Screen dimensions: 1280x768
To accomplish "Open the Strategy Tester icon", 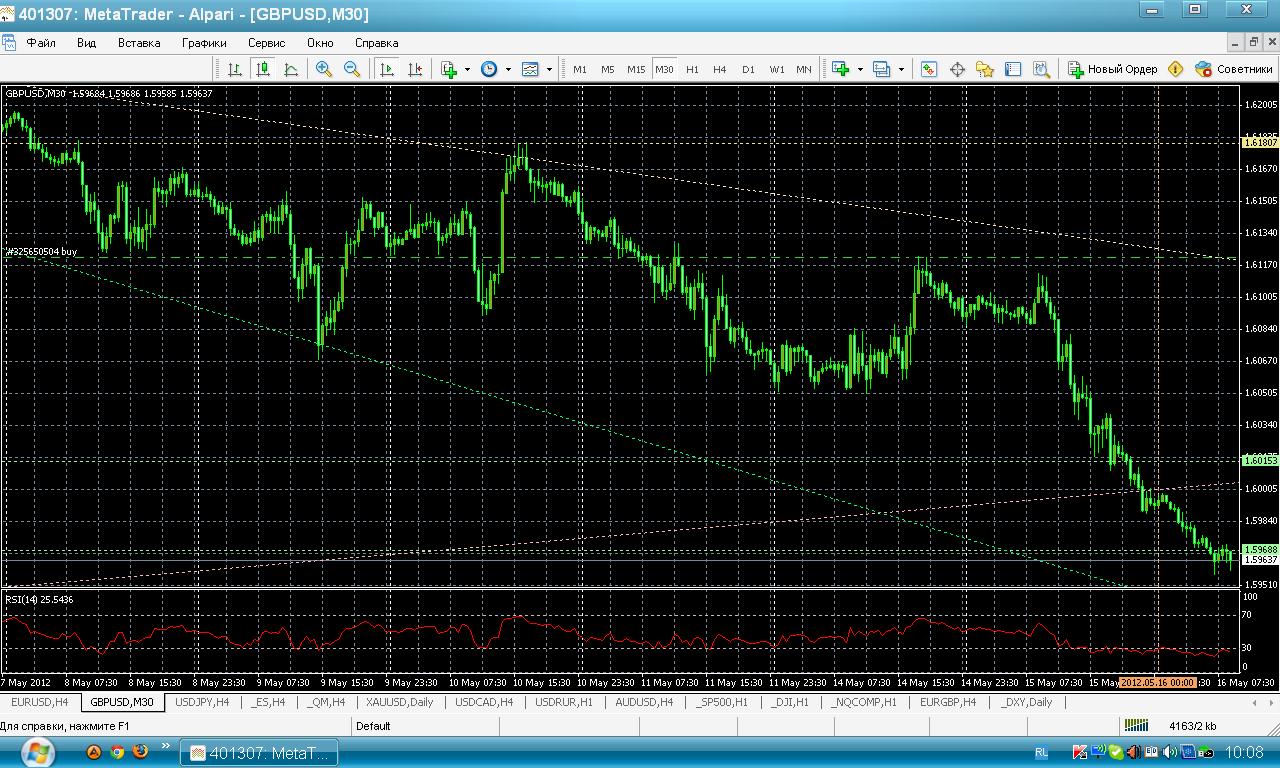I will click(x=1041, y=69).
